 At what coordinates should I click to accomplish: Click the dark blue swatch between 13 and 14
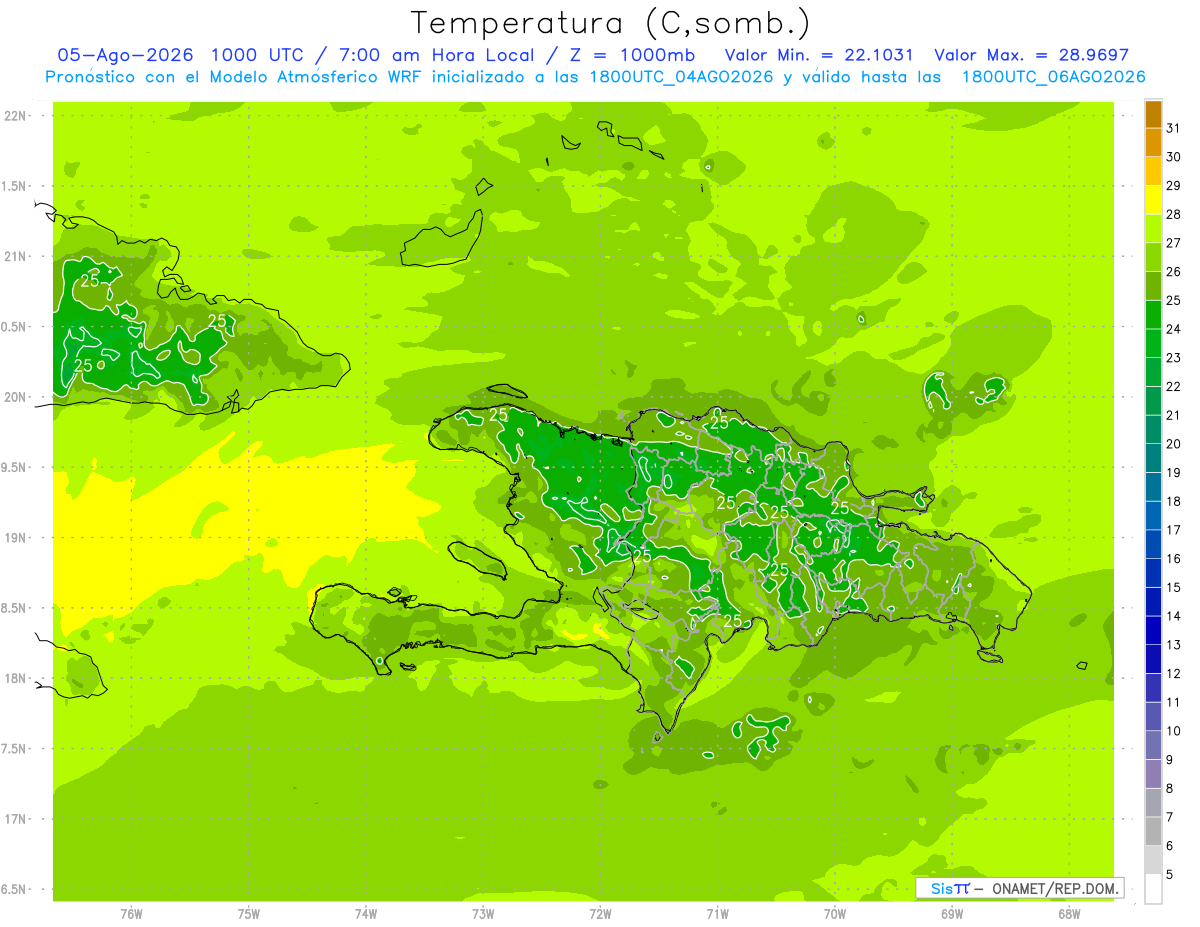click(1153, 630)
